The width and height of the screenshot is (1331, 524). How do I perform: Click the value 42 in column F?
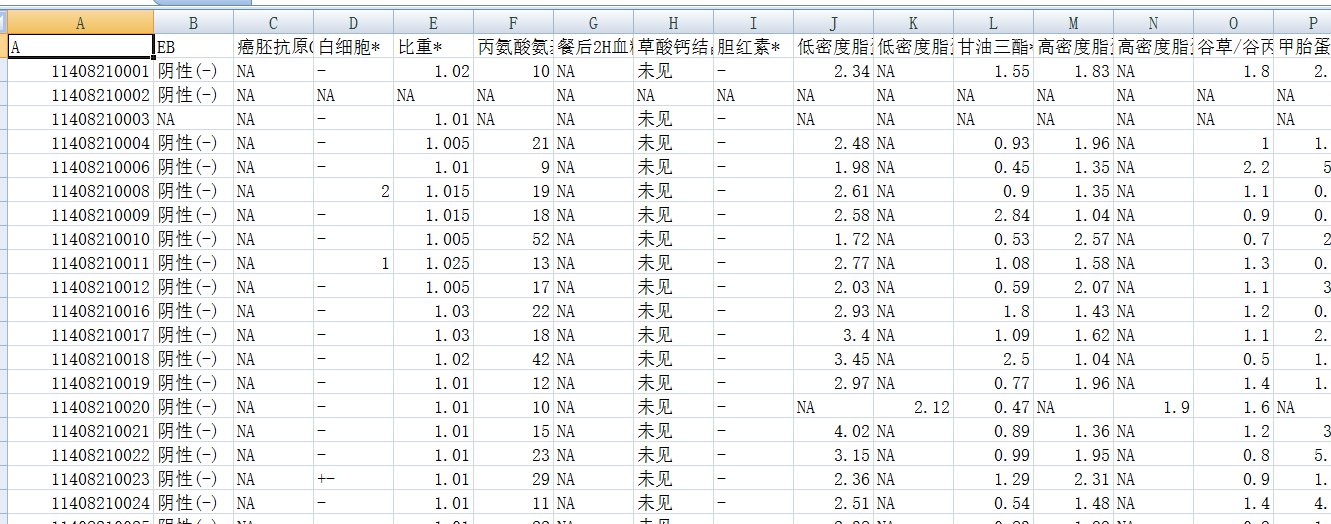513,359
